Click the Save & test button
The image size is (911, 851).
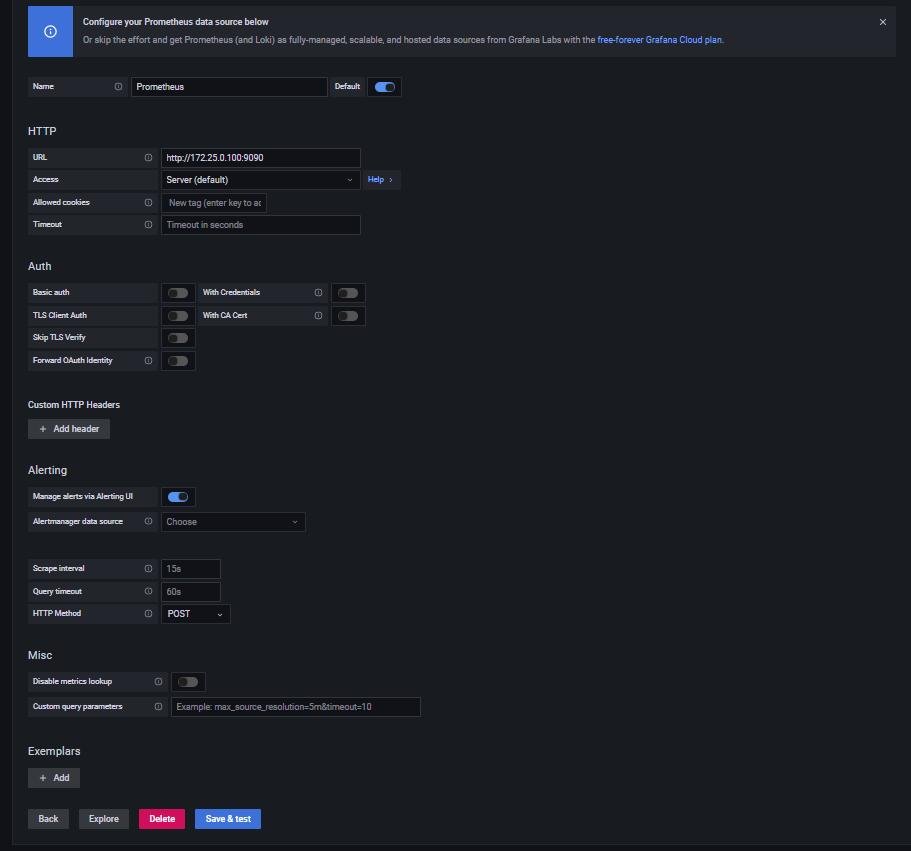point(228,818)
